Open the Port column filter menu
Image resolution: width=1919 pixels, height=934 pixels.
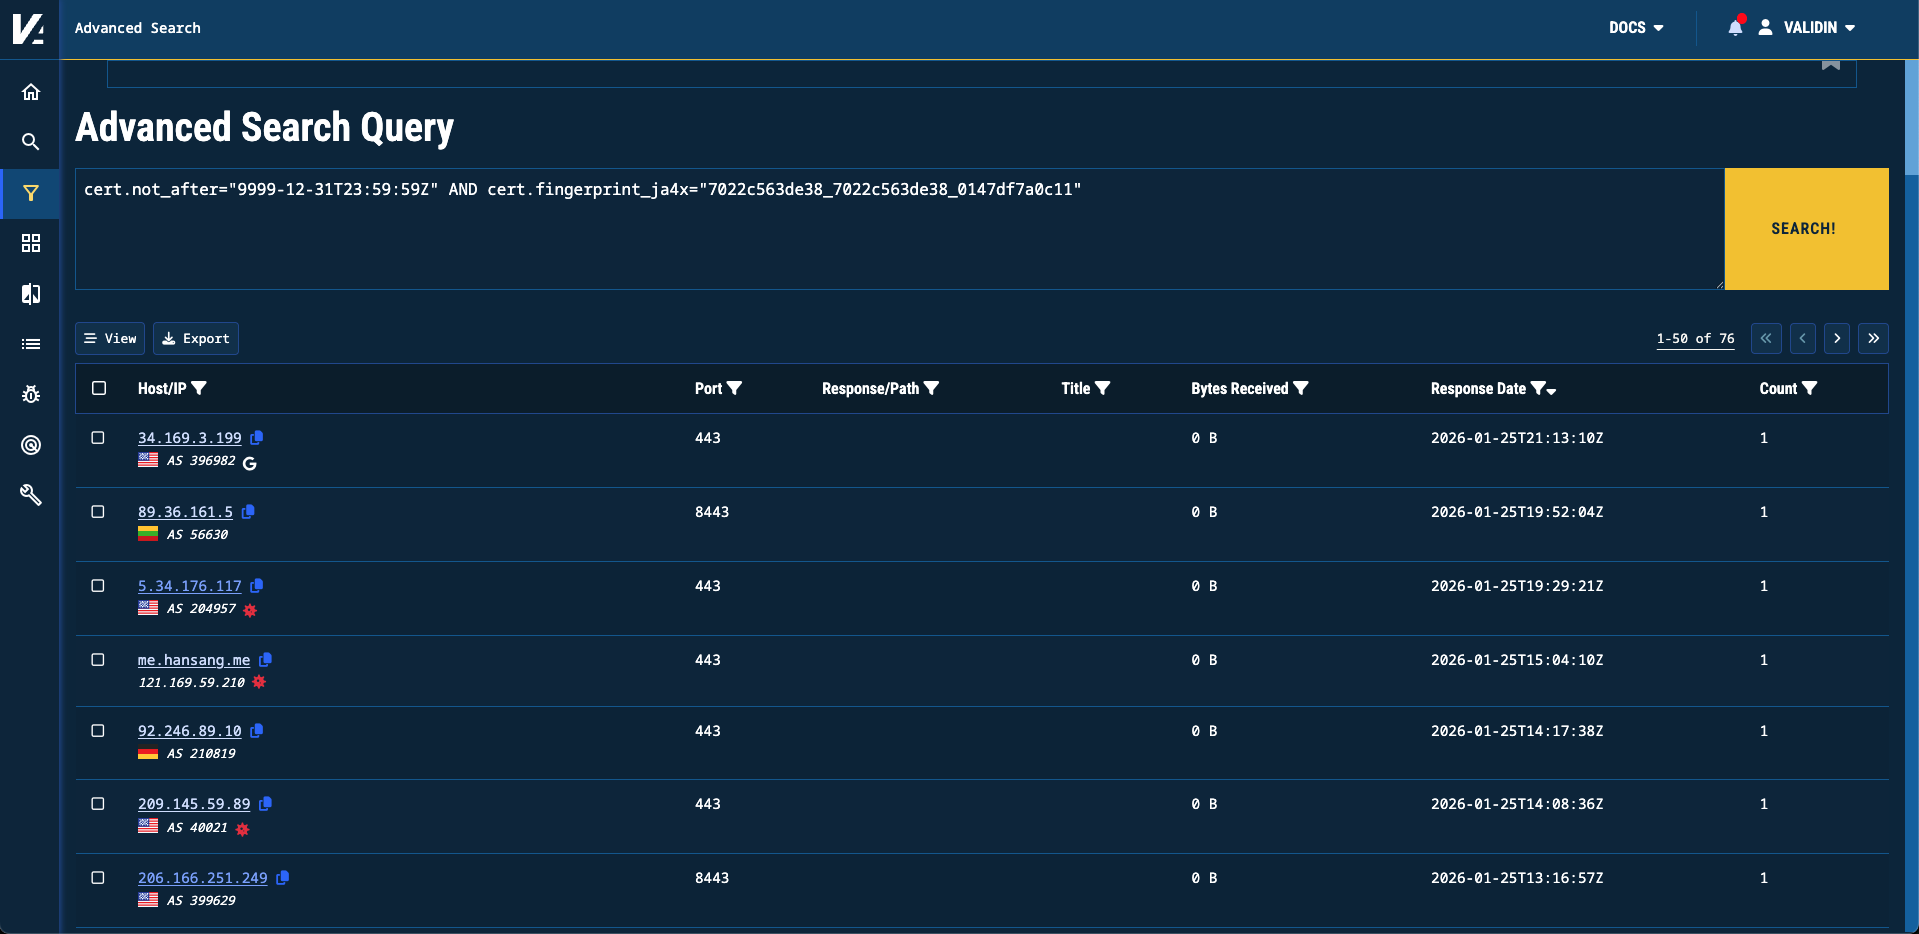coord(736,388)
